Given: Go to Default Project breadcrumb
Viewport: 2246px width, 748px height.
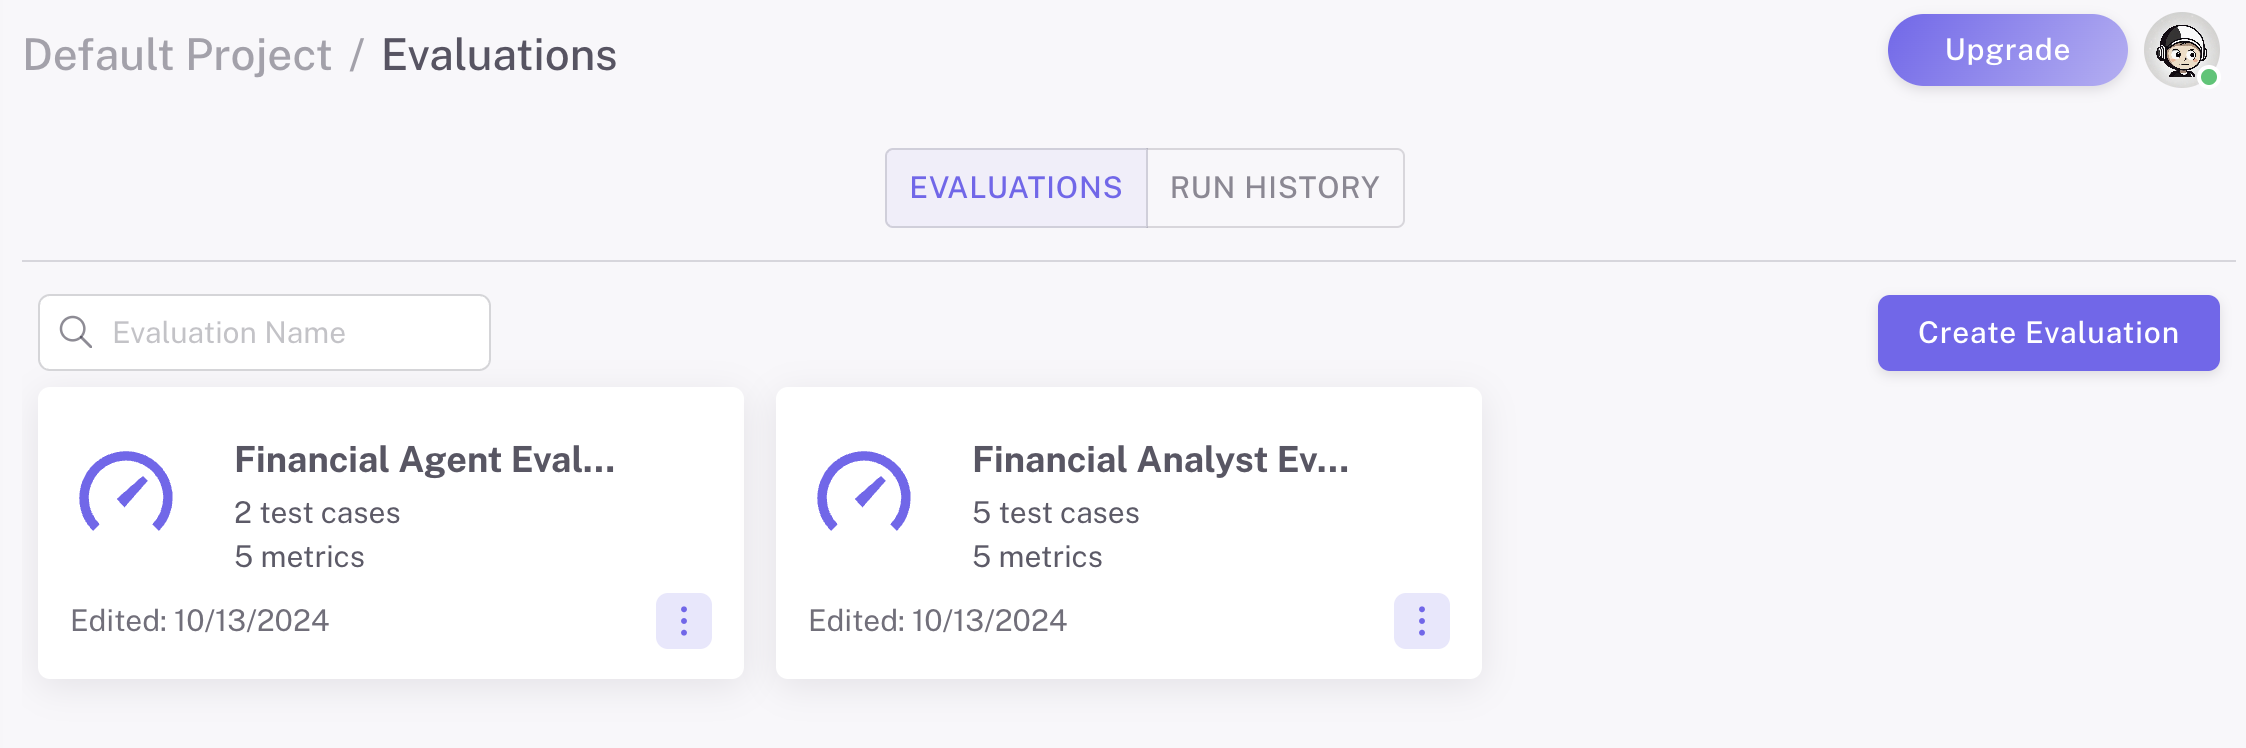Looking at the screenshot, I should [177, 55].
